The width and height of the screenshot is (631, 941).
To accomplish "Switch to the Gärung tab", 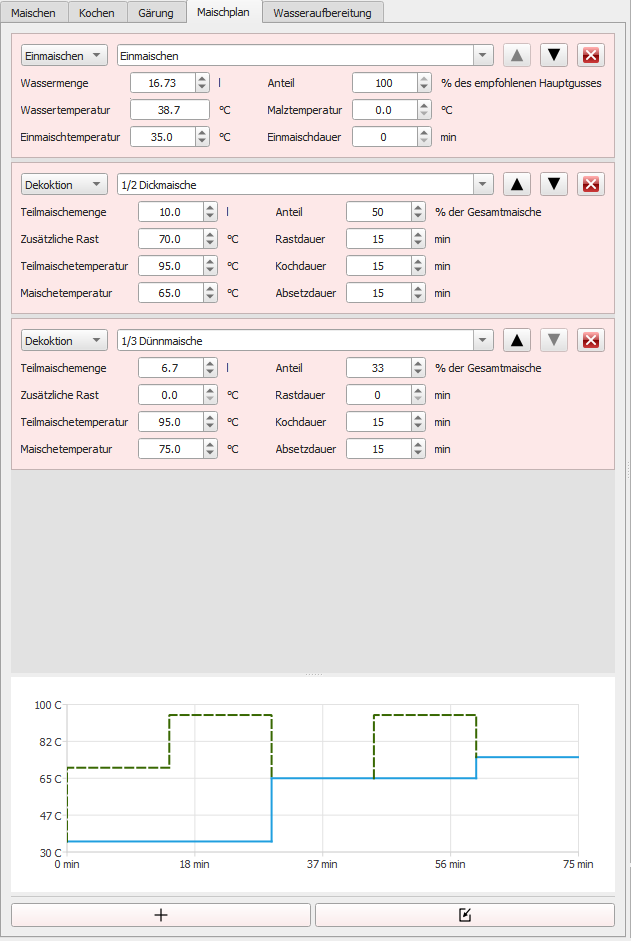I will tap(161, 13).
